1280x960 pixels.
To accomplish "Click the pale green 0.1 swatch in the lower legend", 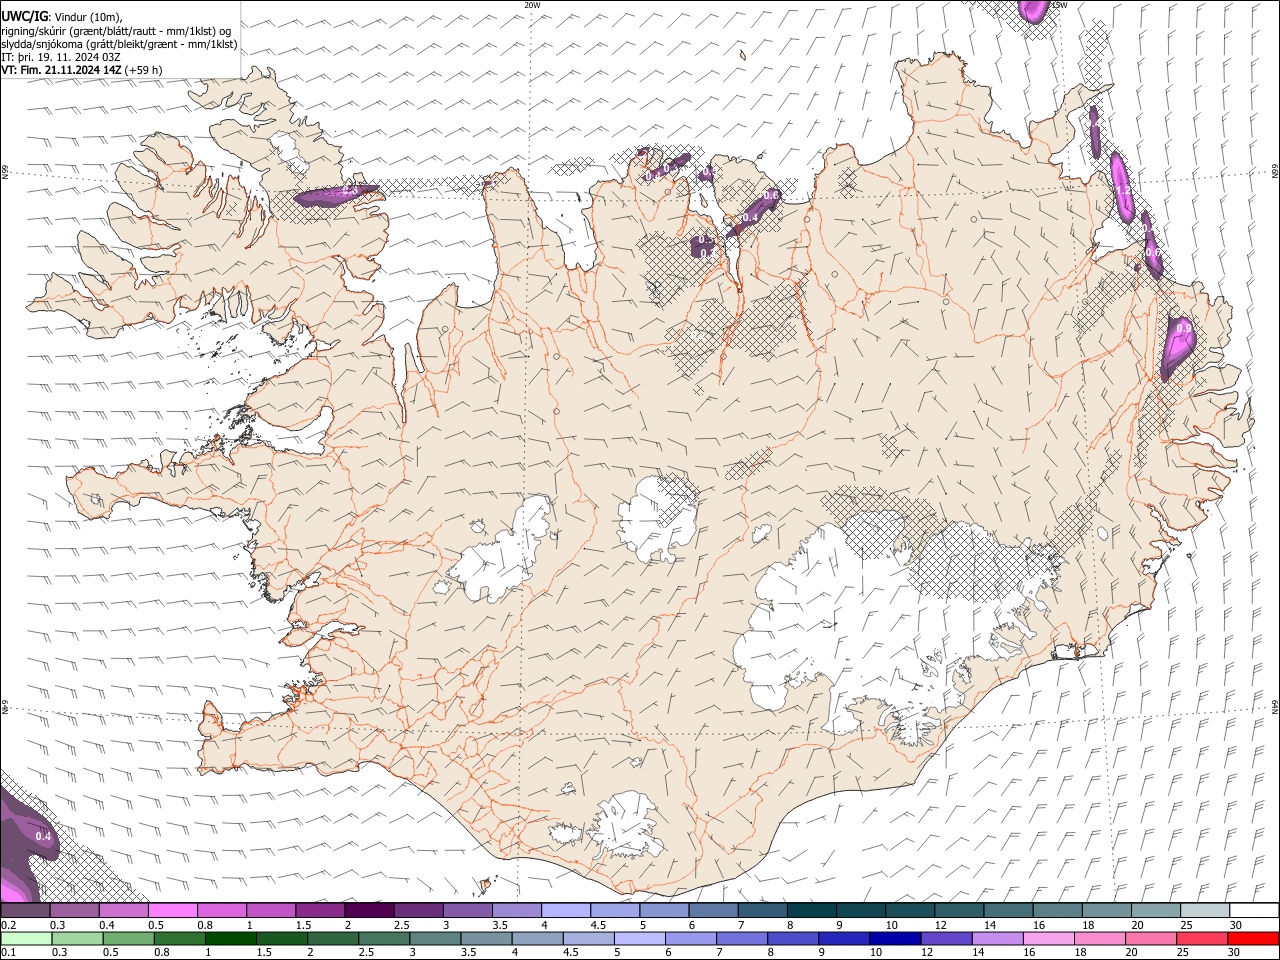I will coord(26,938).
